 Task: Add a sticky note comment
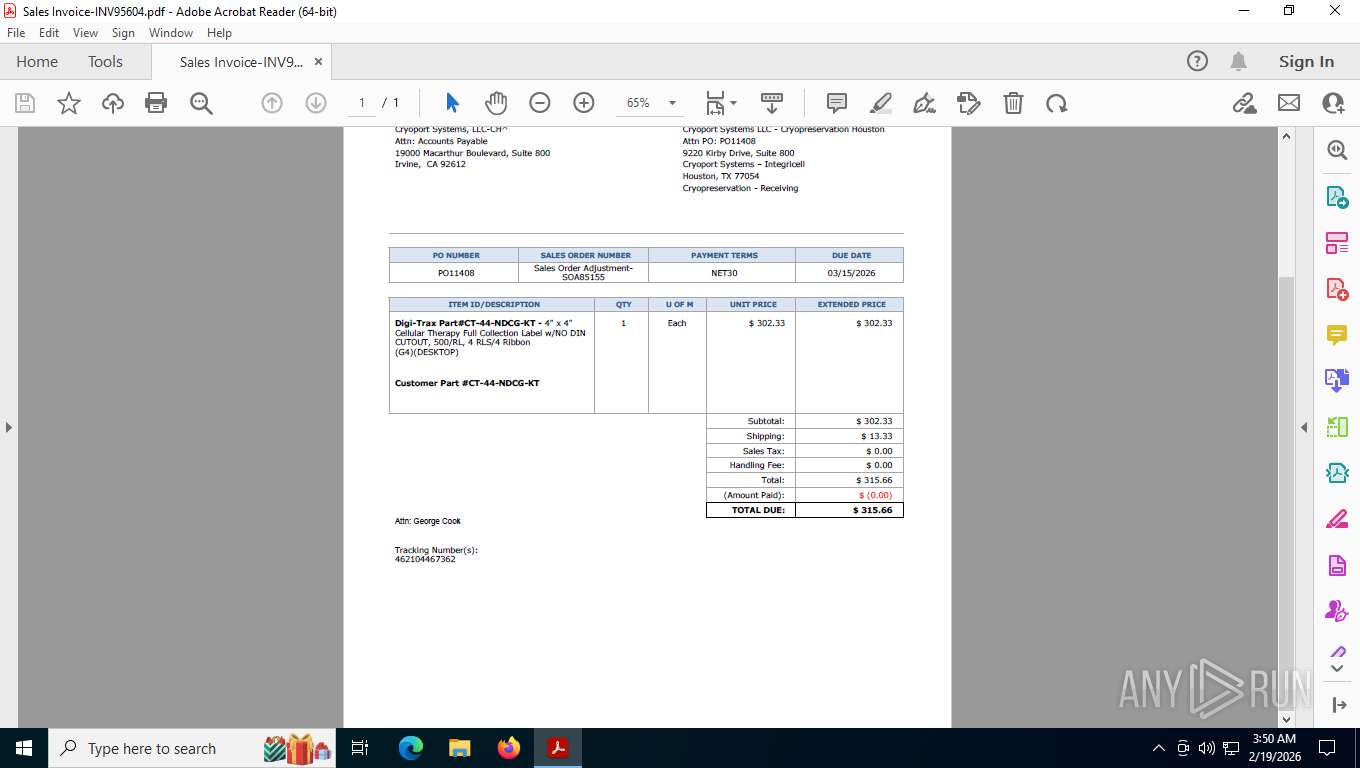coord(837,103)
